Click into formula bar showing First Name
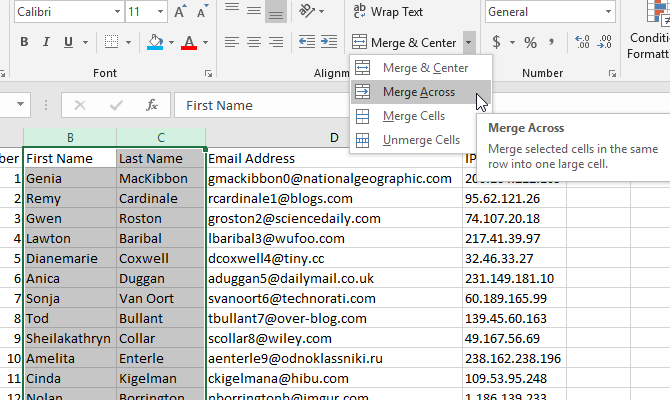670x400 pixels. pos(262,105)
